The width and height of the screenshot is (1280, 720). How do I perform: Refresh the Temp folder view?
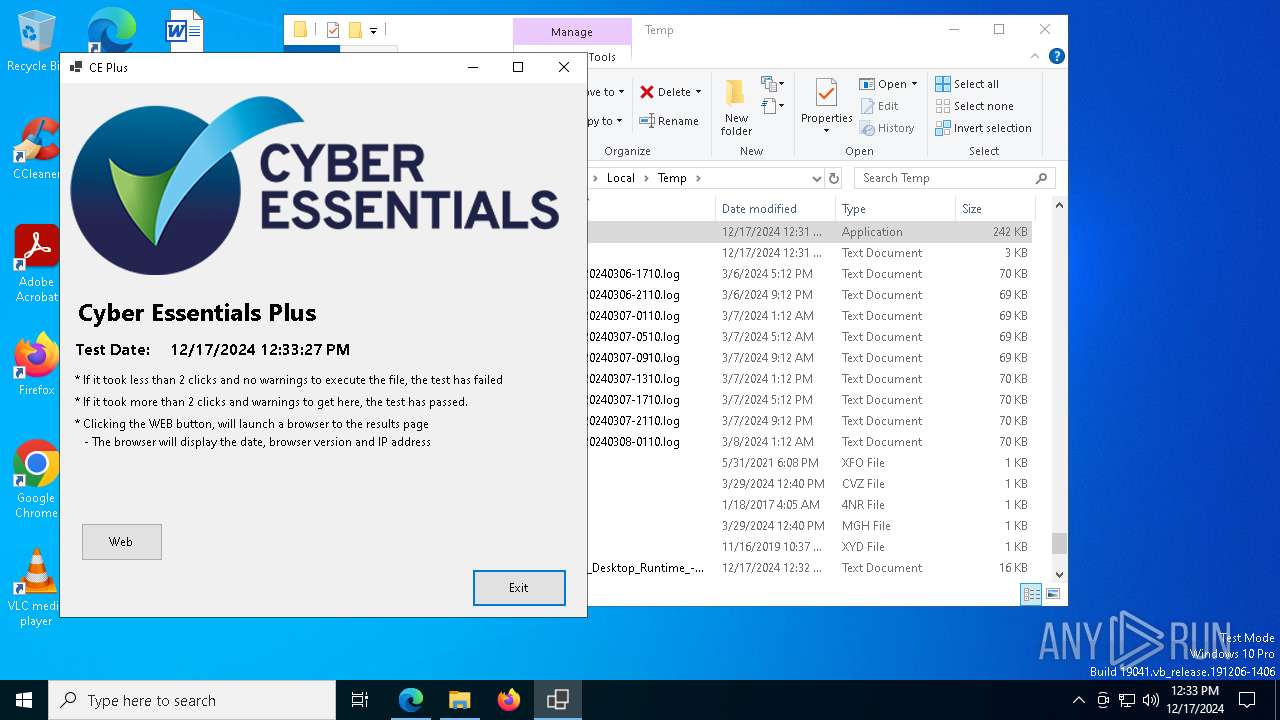point(834,178)
